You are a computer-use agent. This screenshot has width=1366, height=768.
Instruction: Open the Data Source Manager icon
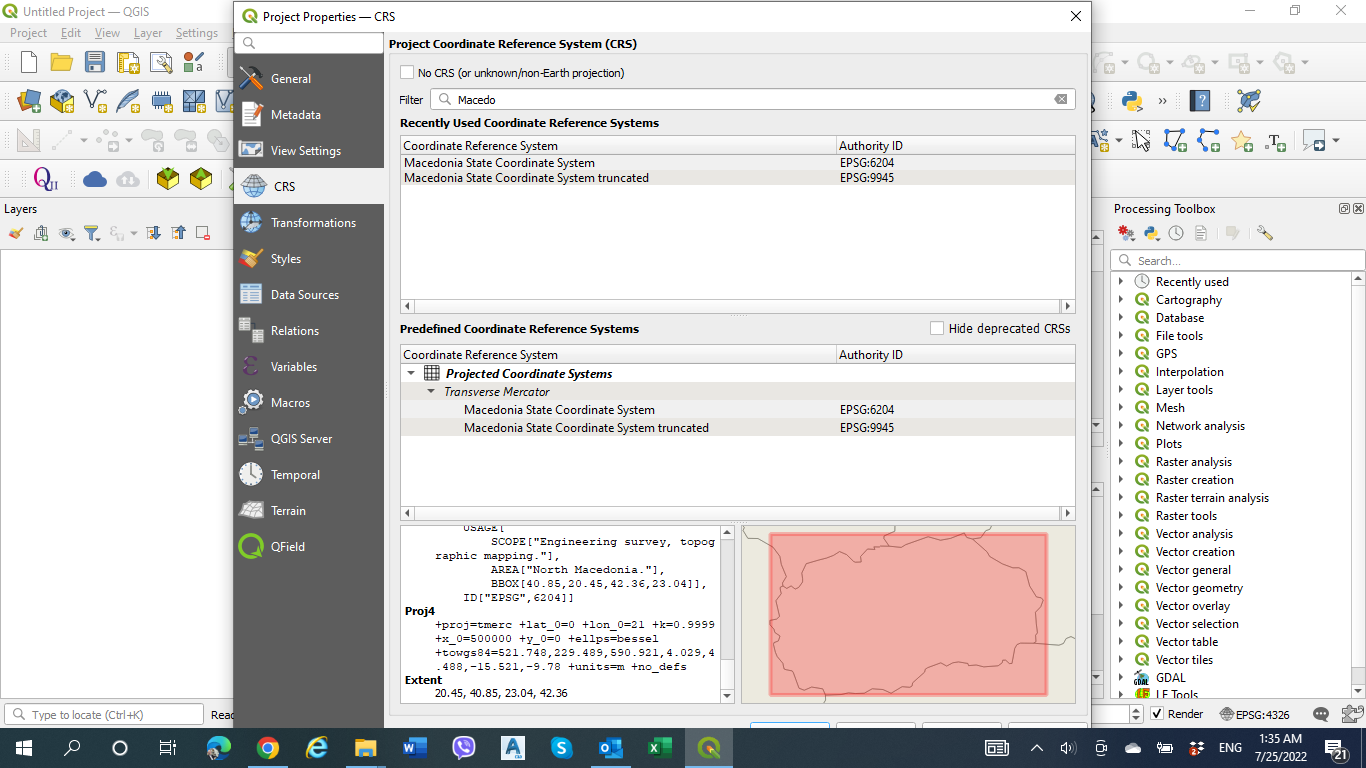[x=29, y=101]
